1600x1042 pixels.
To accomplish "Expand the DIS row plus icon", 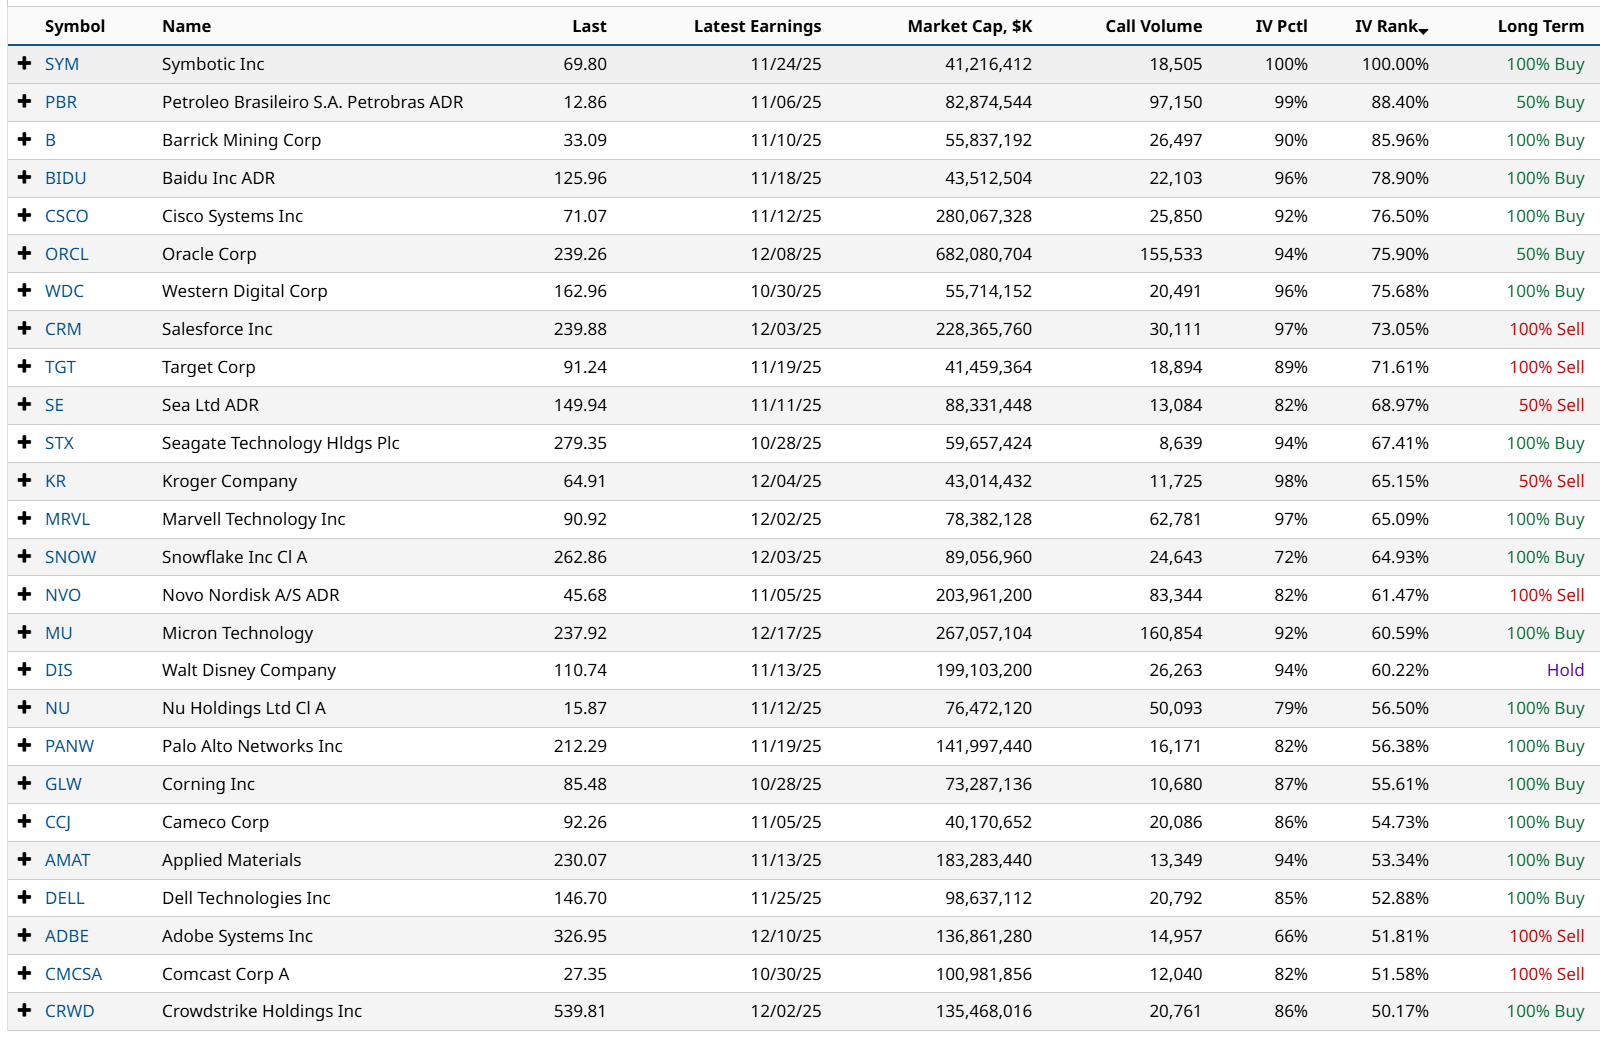I will tap(25, 670).
